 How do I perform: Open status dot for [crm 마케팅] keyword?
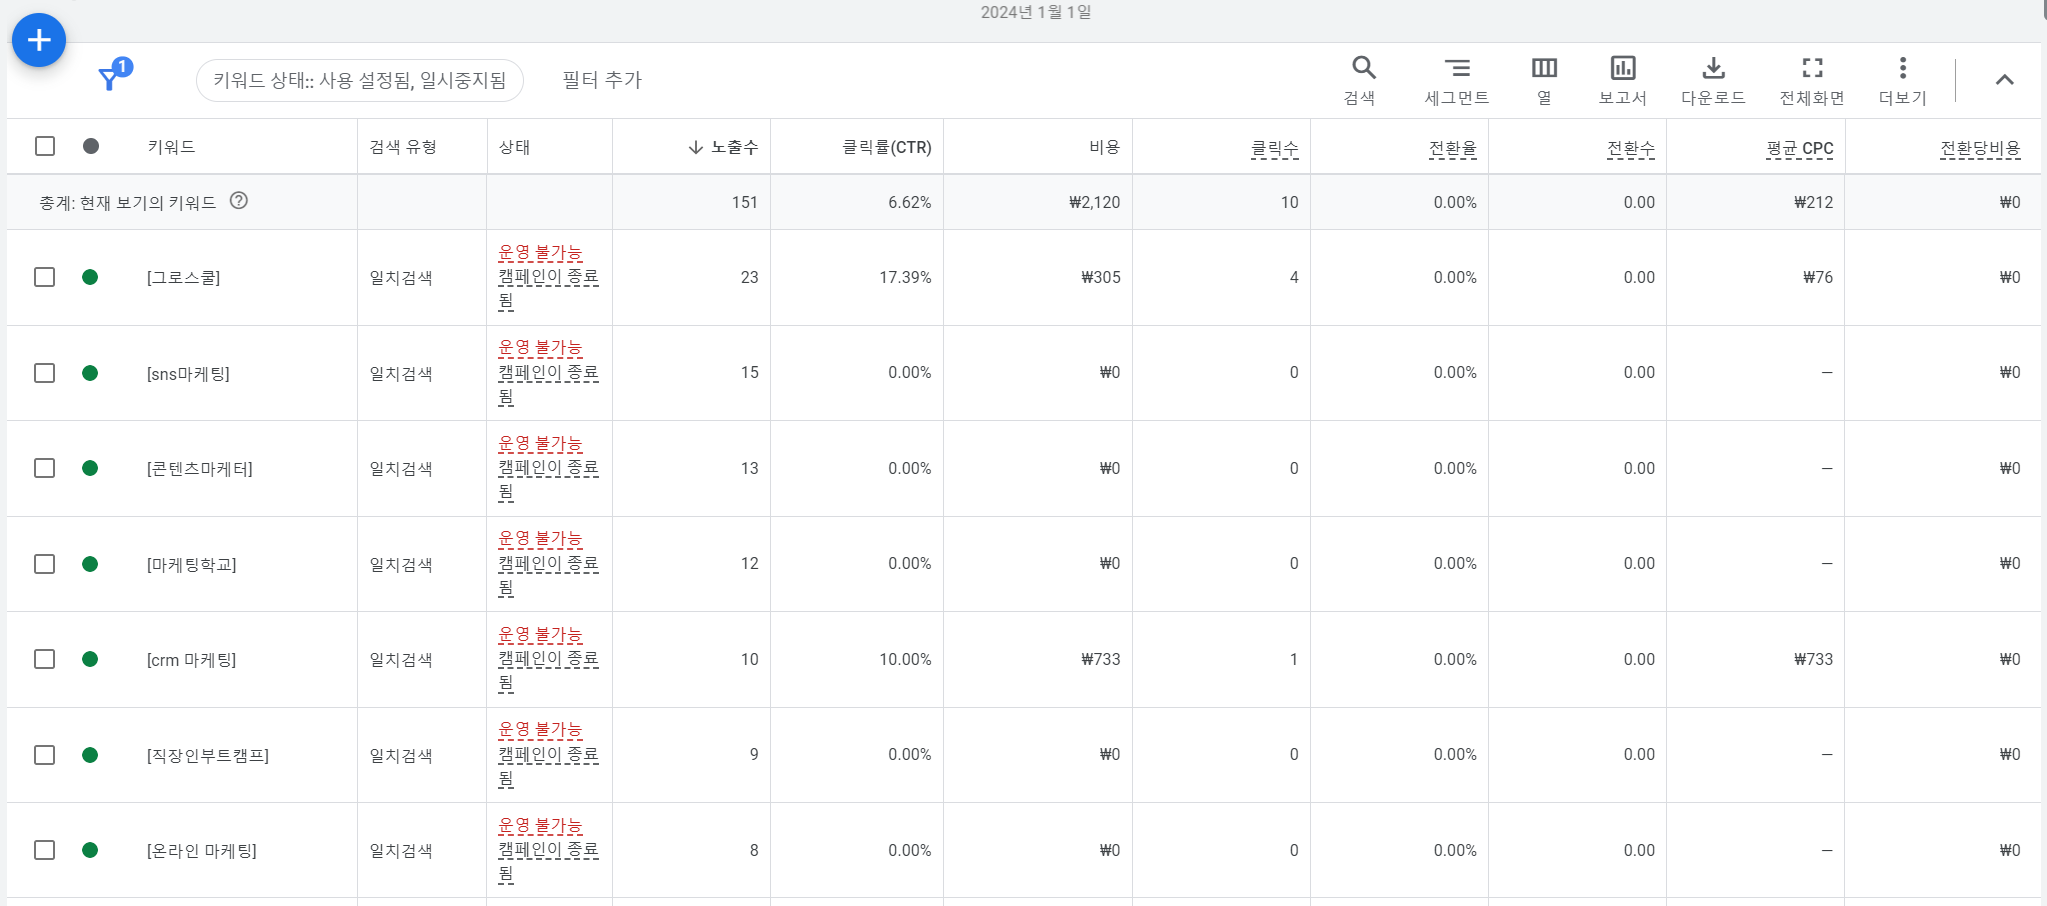coord(90,659)
